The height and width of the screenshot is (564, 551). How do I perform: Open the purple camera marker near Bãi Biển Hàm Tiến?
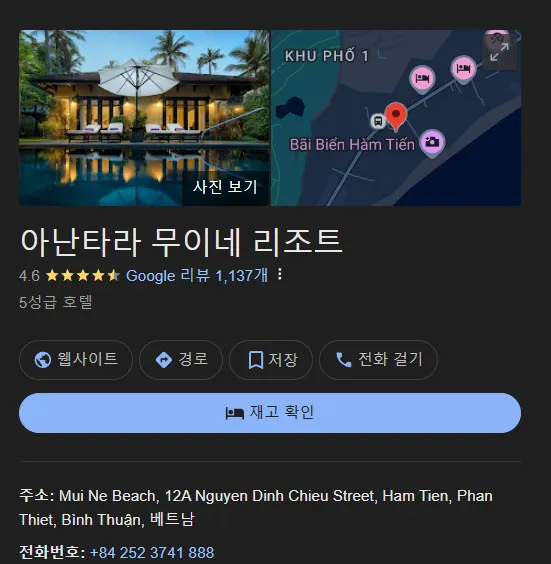click(432, 143)
